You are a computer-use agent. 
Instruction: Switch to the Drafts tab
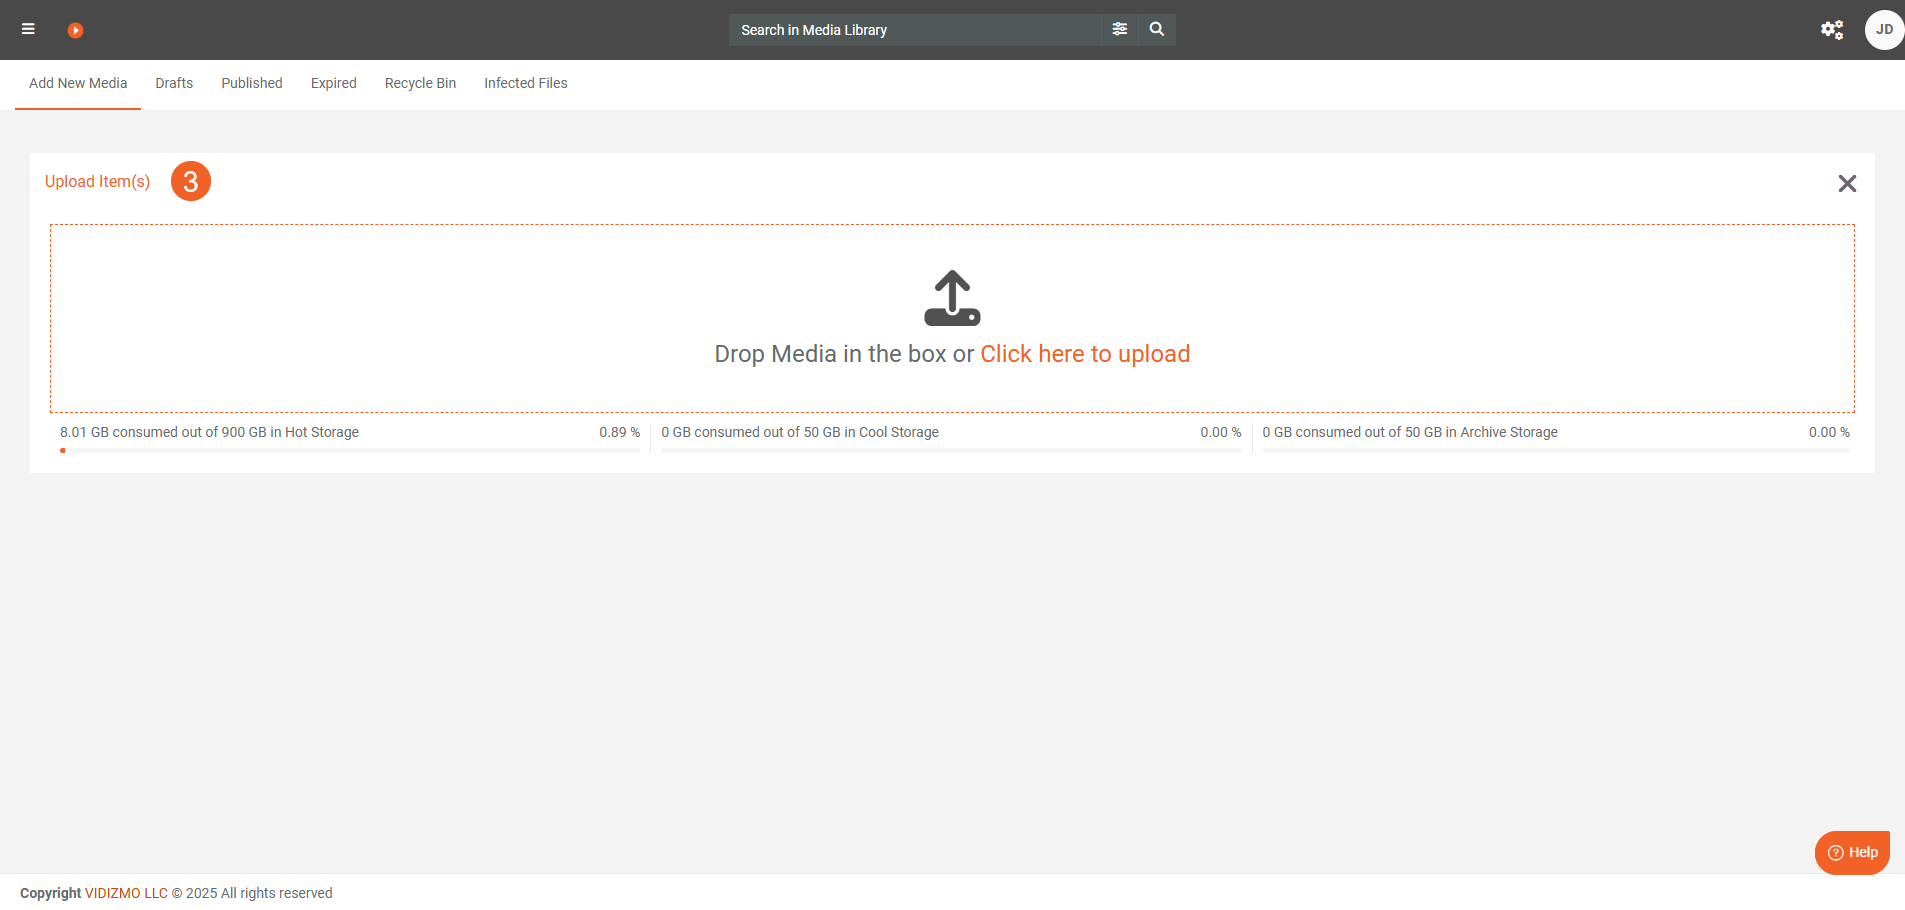click(x=174, y=83)
